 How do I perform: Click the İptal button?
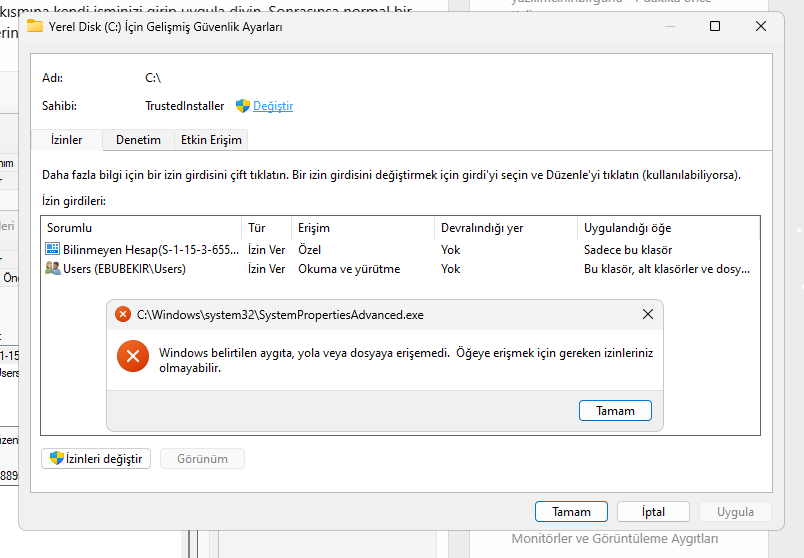(x=653, y=512)
